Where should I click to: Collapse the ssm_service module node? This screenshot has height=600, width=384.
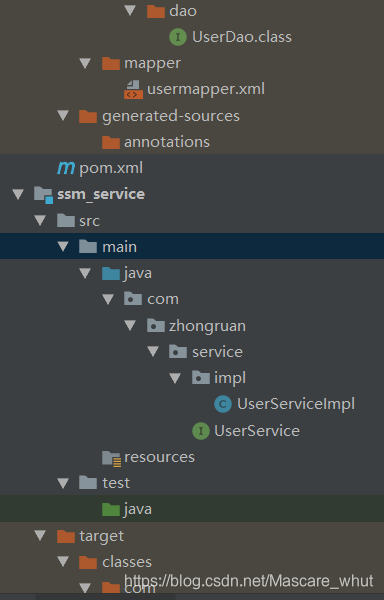pos(18,194)
